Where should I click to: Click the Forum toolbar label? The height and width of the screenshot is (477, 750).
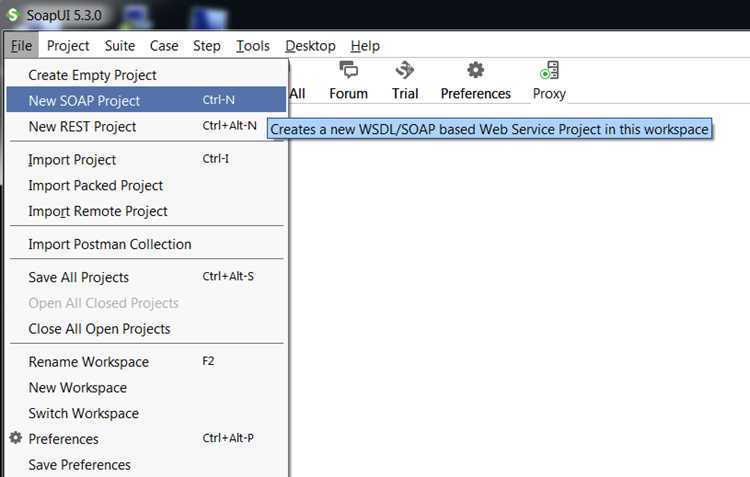(348, 93)
